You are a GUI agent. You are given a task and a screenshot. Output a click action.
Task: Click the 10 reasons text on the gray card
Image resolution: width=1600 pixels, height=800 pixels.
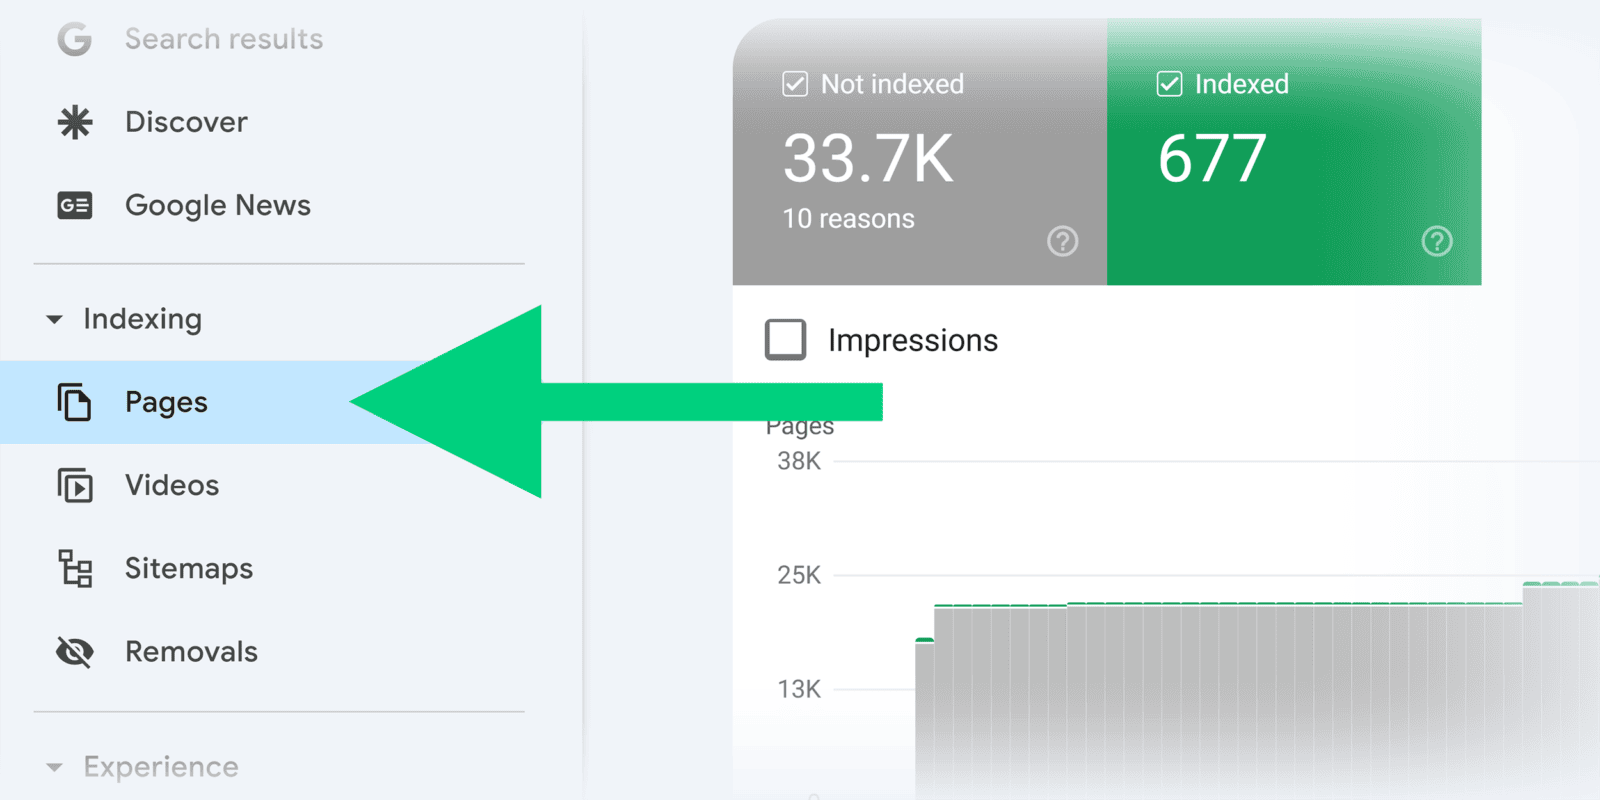coord(848,218)
